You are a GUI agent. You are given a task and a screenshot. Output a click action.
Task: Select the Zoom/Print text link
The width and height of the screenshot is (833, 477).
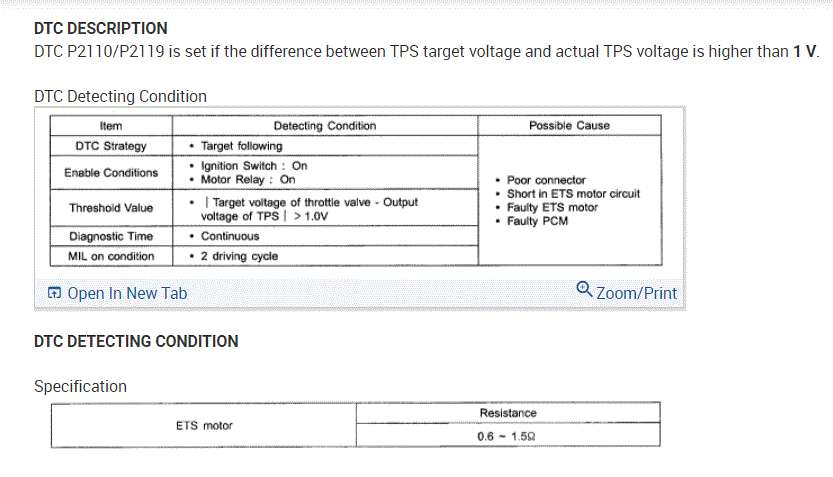[x=636, y=293]
